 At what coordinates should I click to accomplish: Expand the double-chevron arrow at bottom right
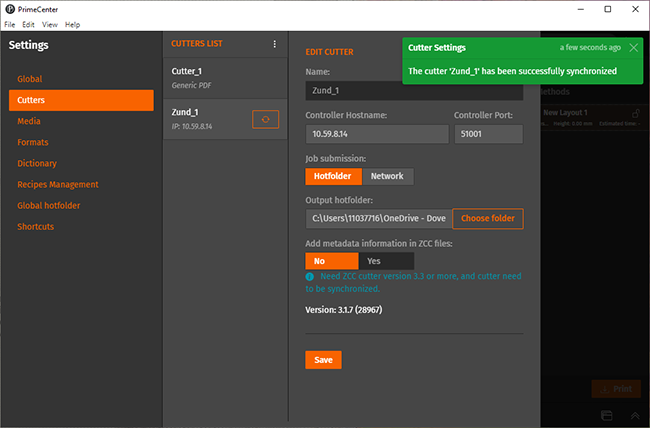633,414
